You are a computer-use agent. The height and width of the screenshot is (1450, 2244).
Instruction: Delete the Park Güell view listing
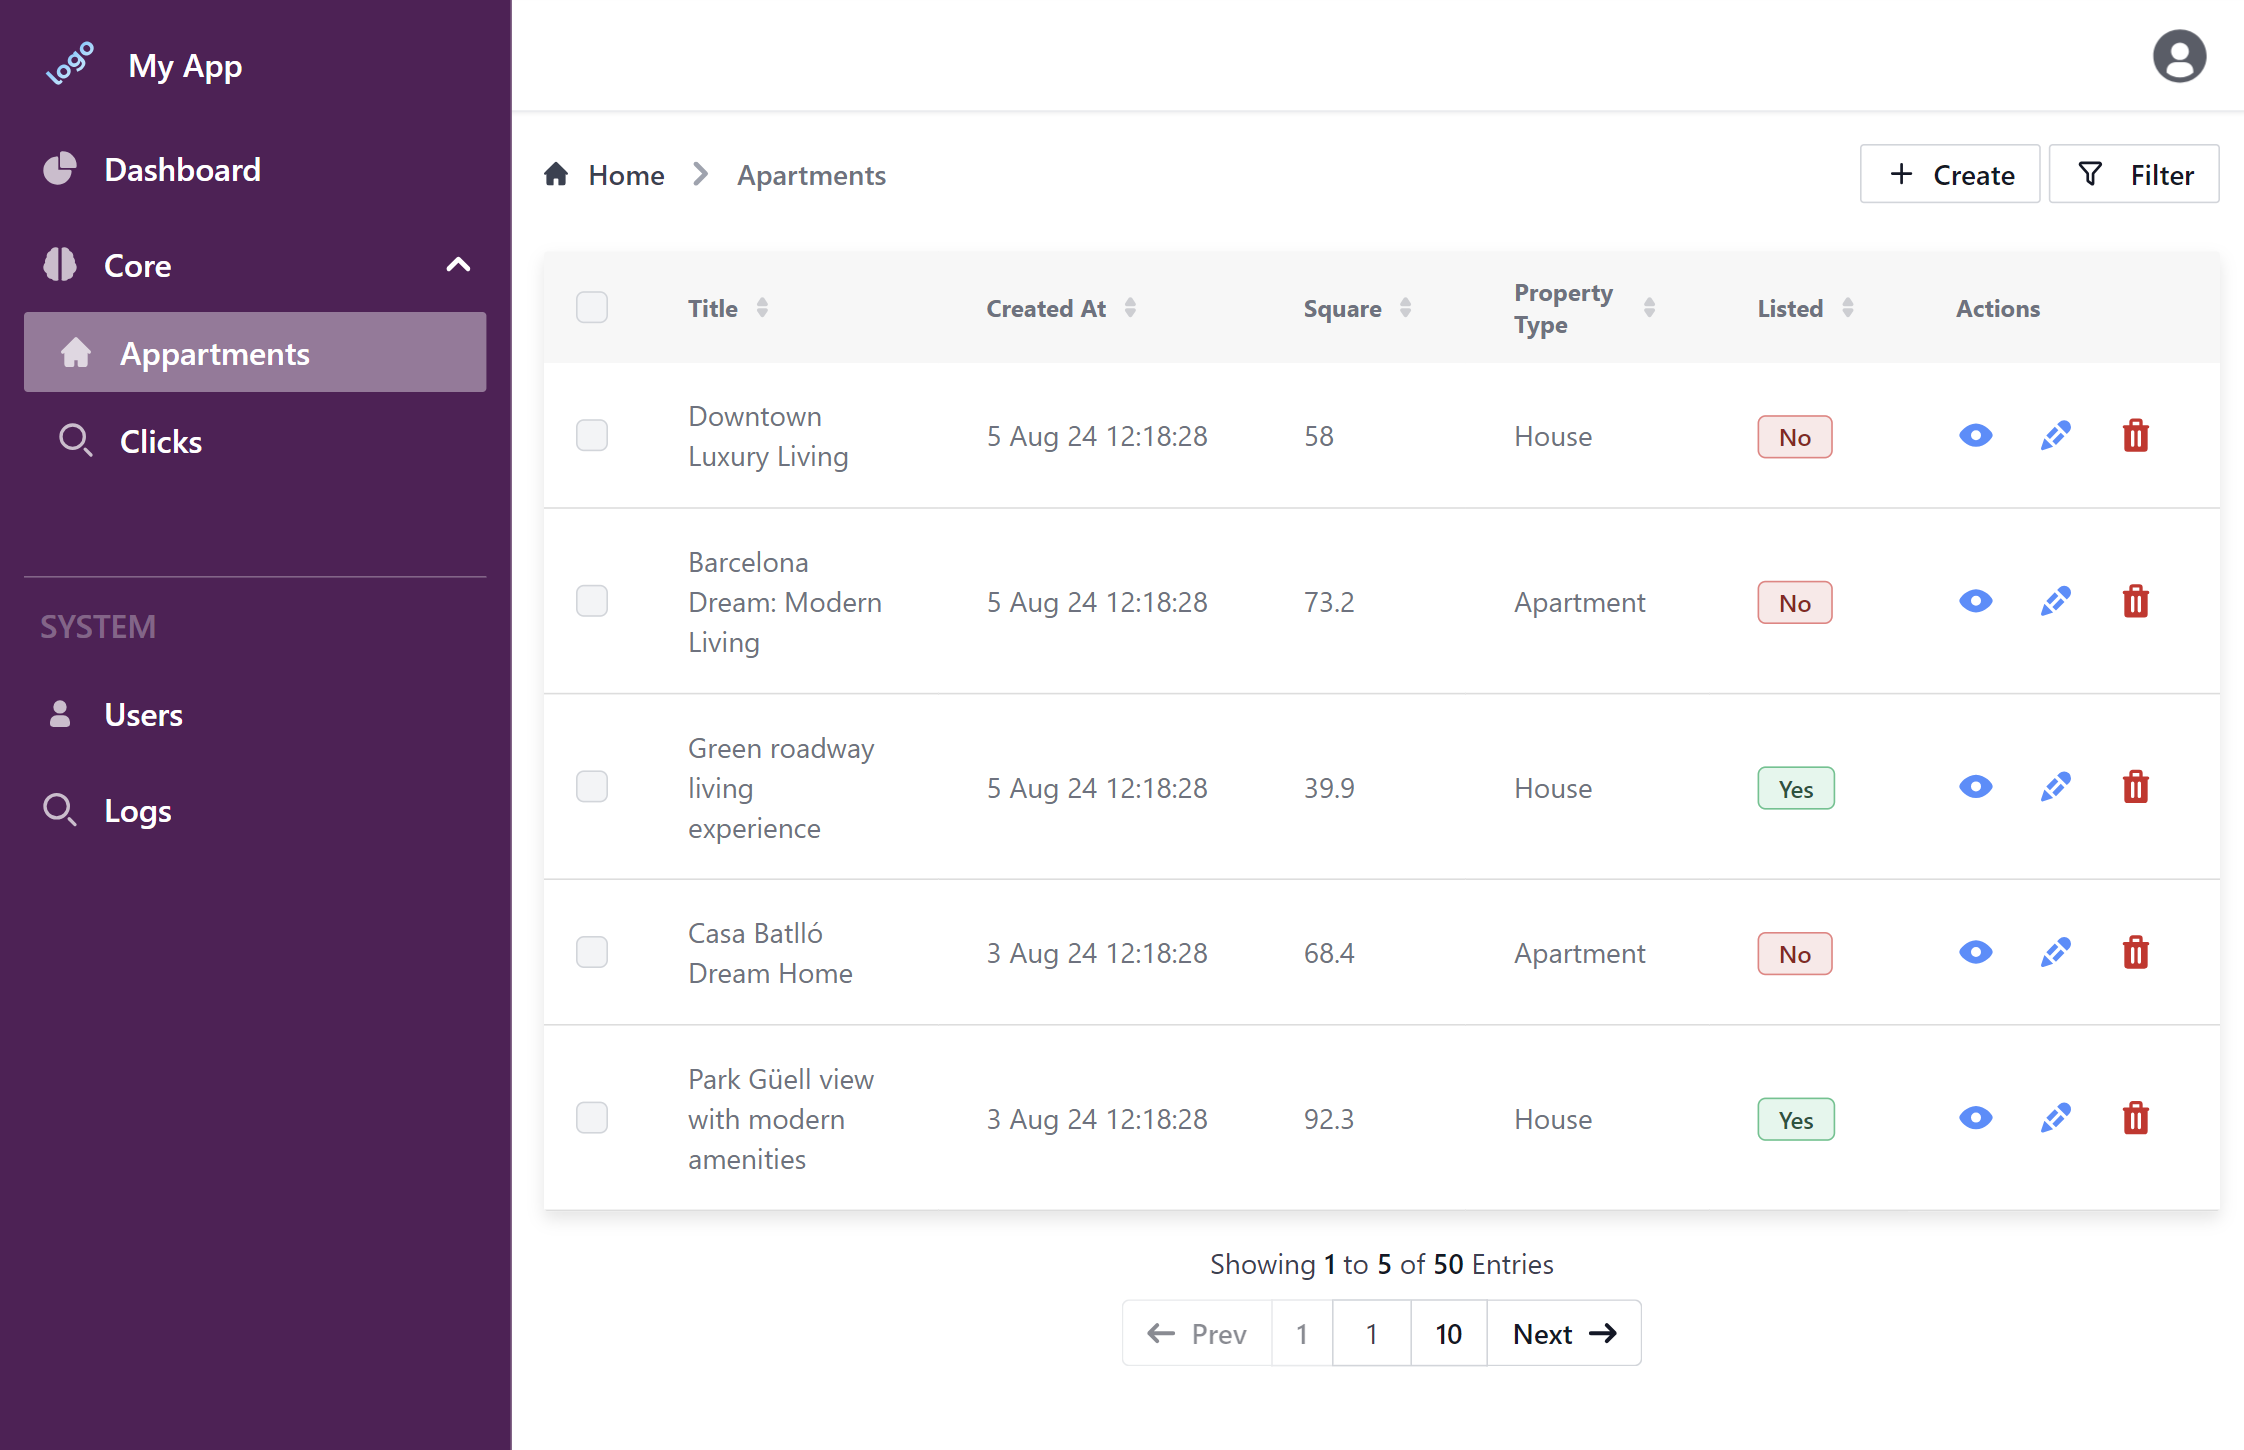click(2135, 1119)
